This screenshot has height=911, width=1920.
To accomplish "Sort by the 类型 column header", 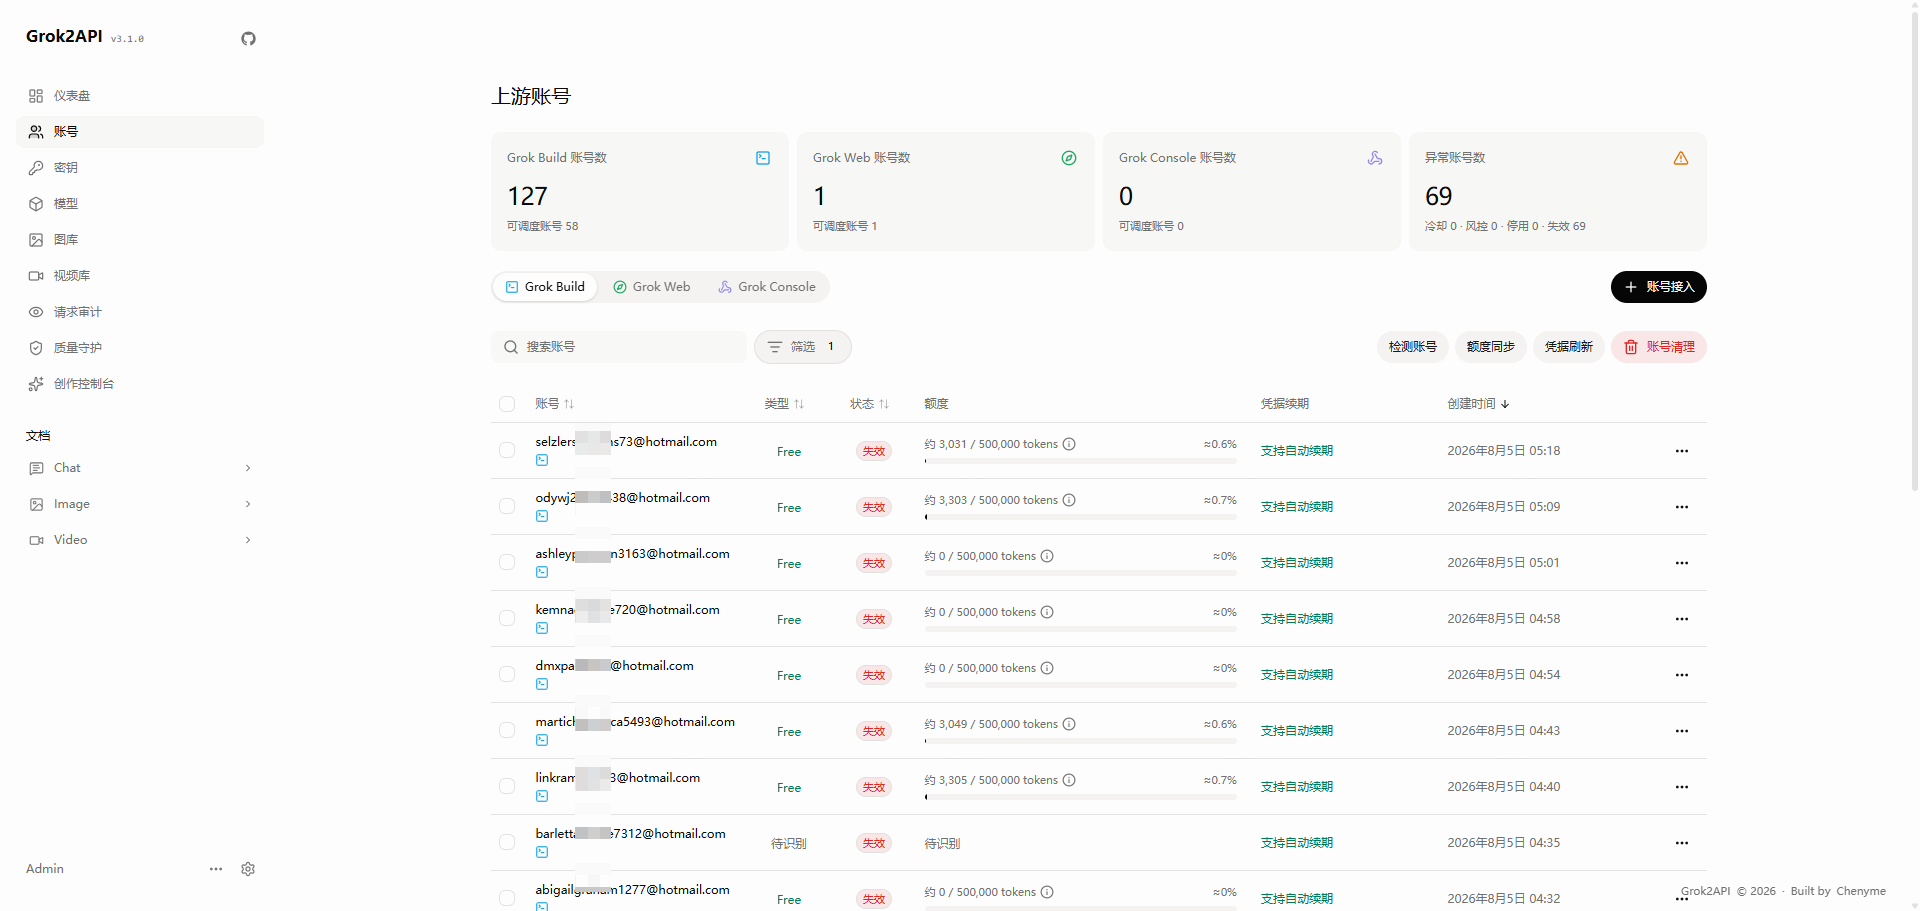I will coord(784,404).
